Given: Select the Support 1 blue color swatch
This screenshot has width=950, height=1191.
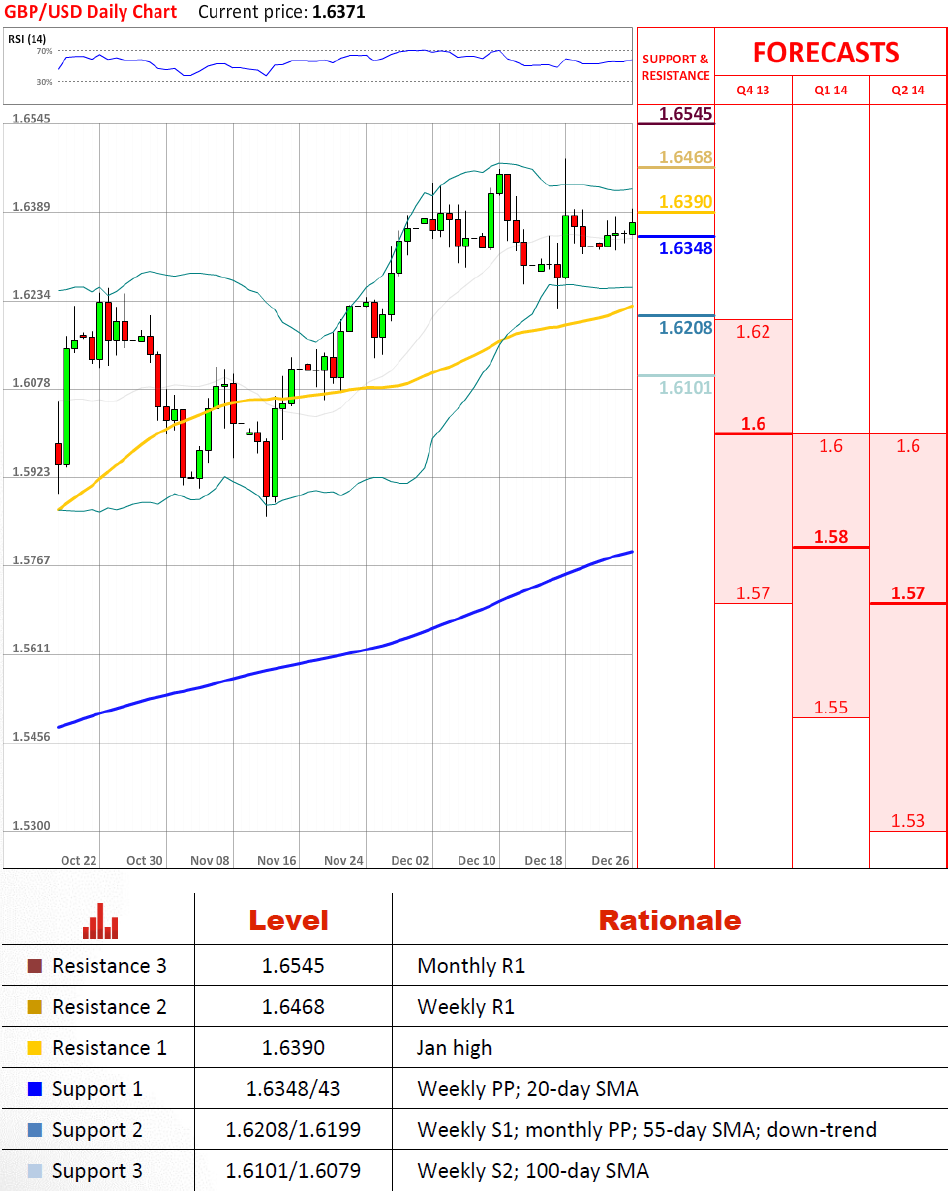Looking at the screenshot, I should pyautogui.click(x=34, y=1089).
